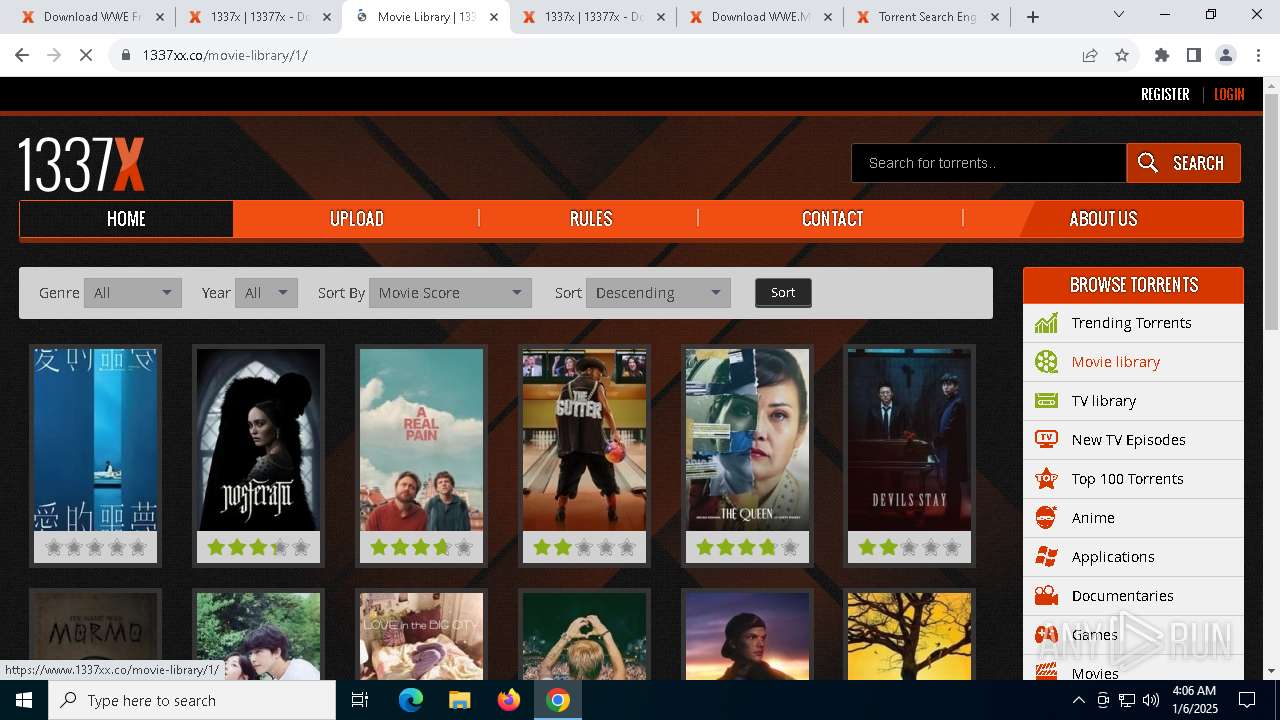
Task: Open Chrome's three-dot menu
Action: (1257, 55)
